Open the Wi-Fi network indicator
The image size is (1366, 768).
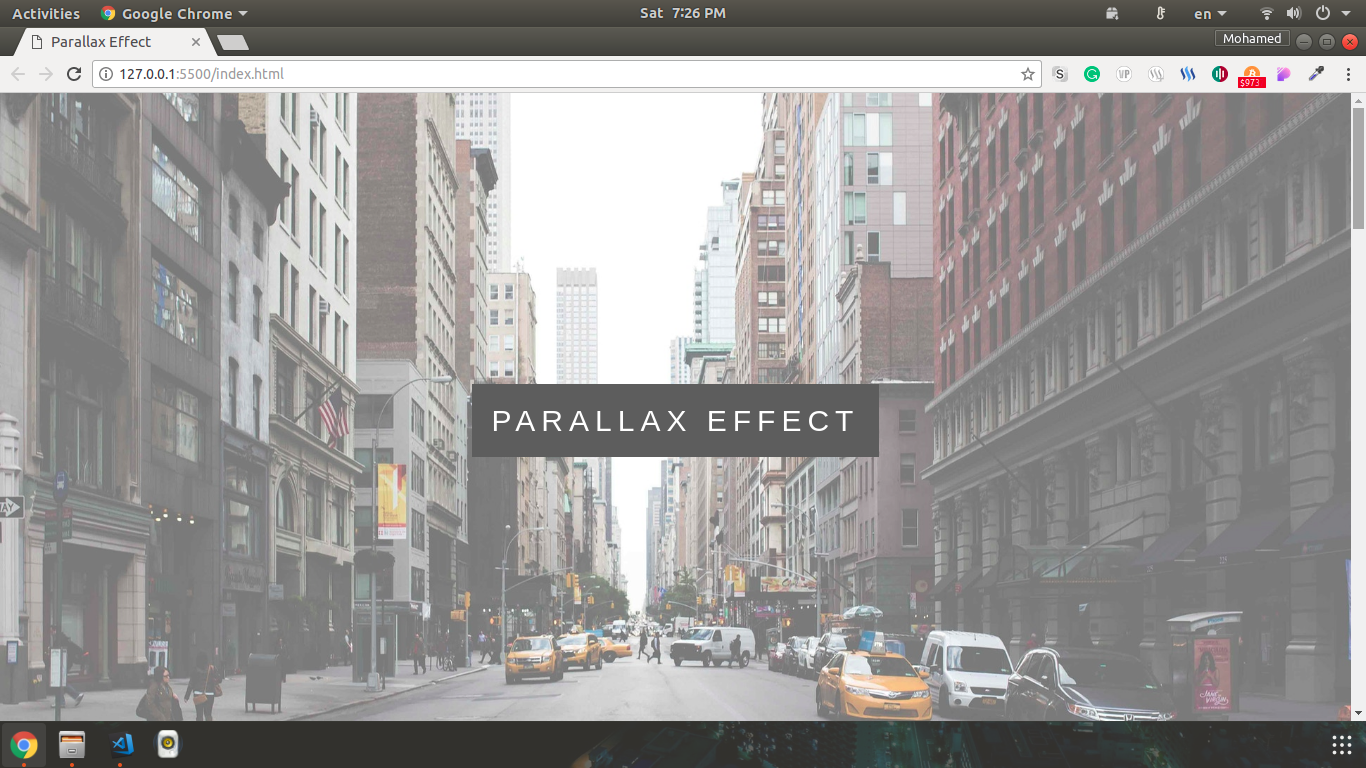[x=1267, y=14]
